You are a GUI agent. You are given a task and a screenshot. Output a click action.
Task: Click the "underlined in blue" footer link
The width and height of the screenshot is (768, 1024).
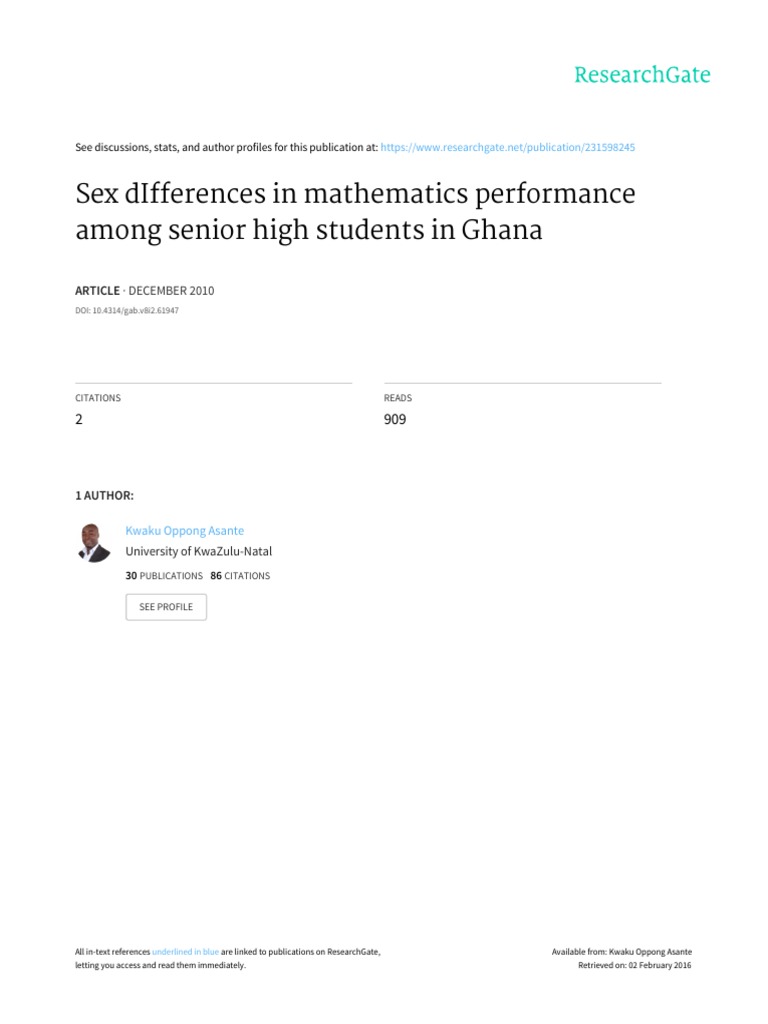[x=185, y=952]
